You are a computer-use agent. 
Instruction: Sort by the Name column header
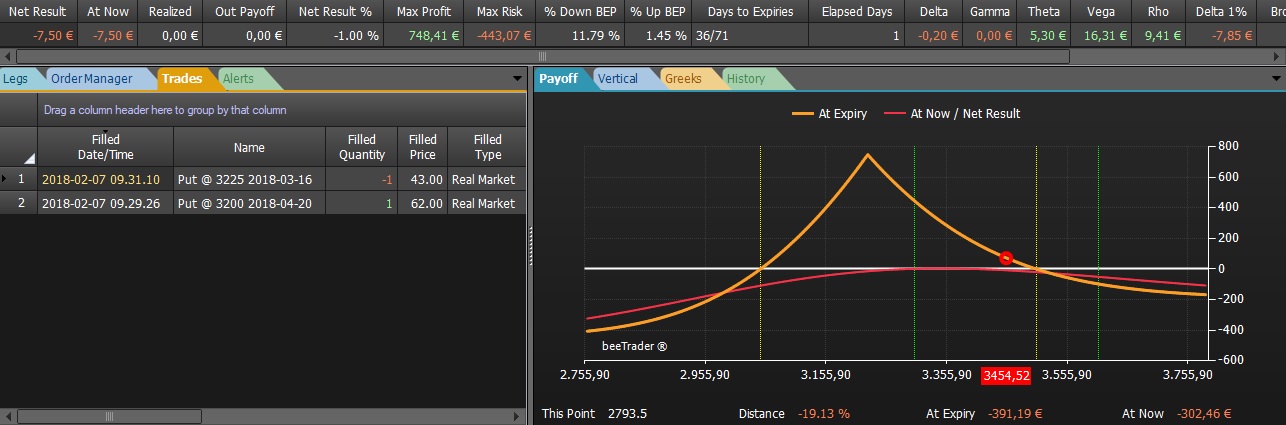(x=249, y=147)
